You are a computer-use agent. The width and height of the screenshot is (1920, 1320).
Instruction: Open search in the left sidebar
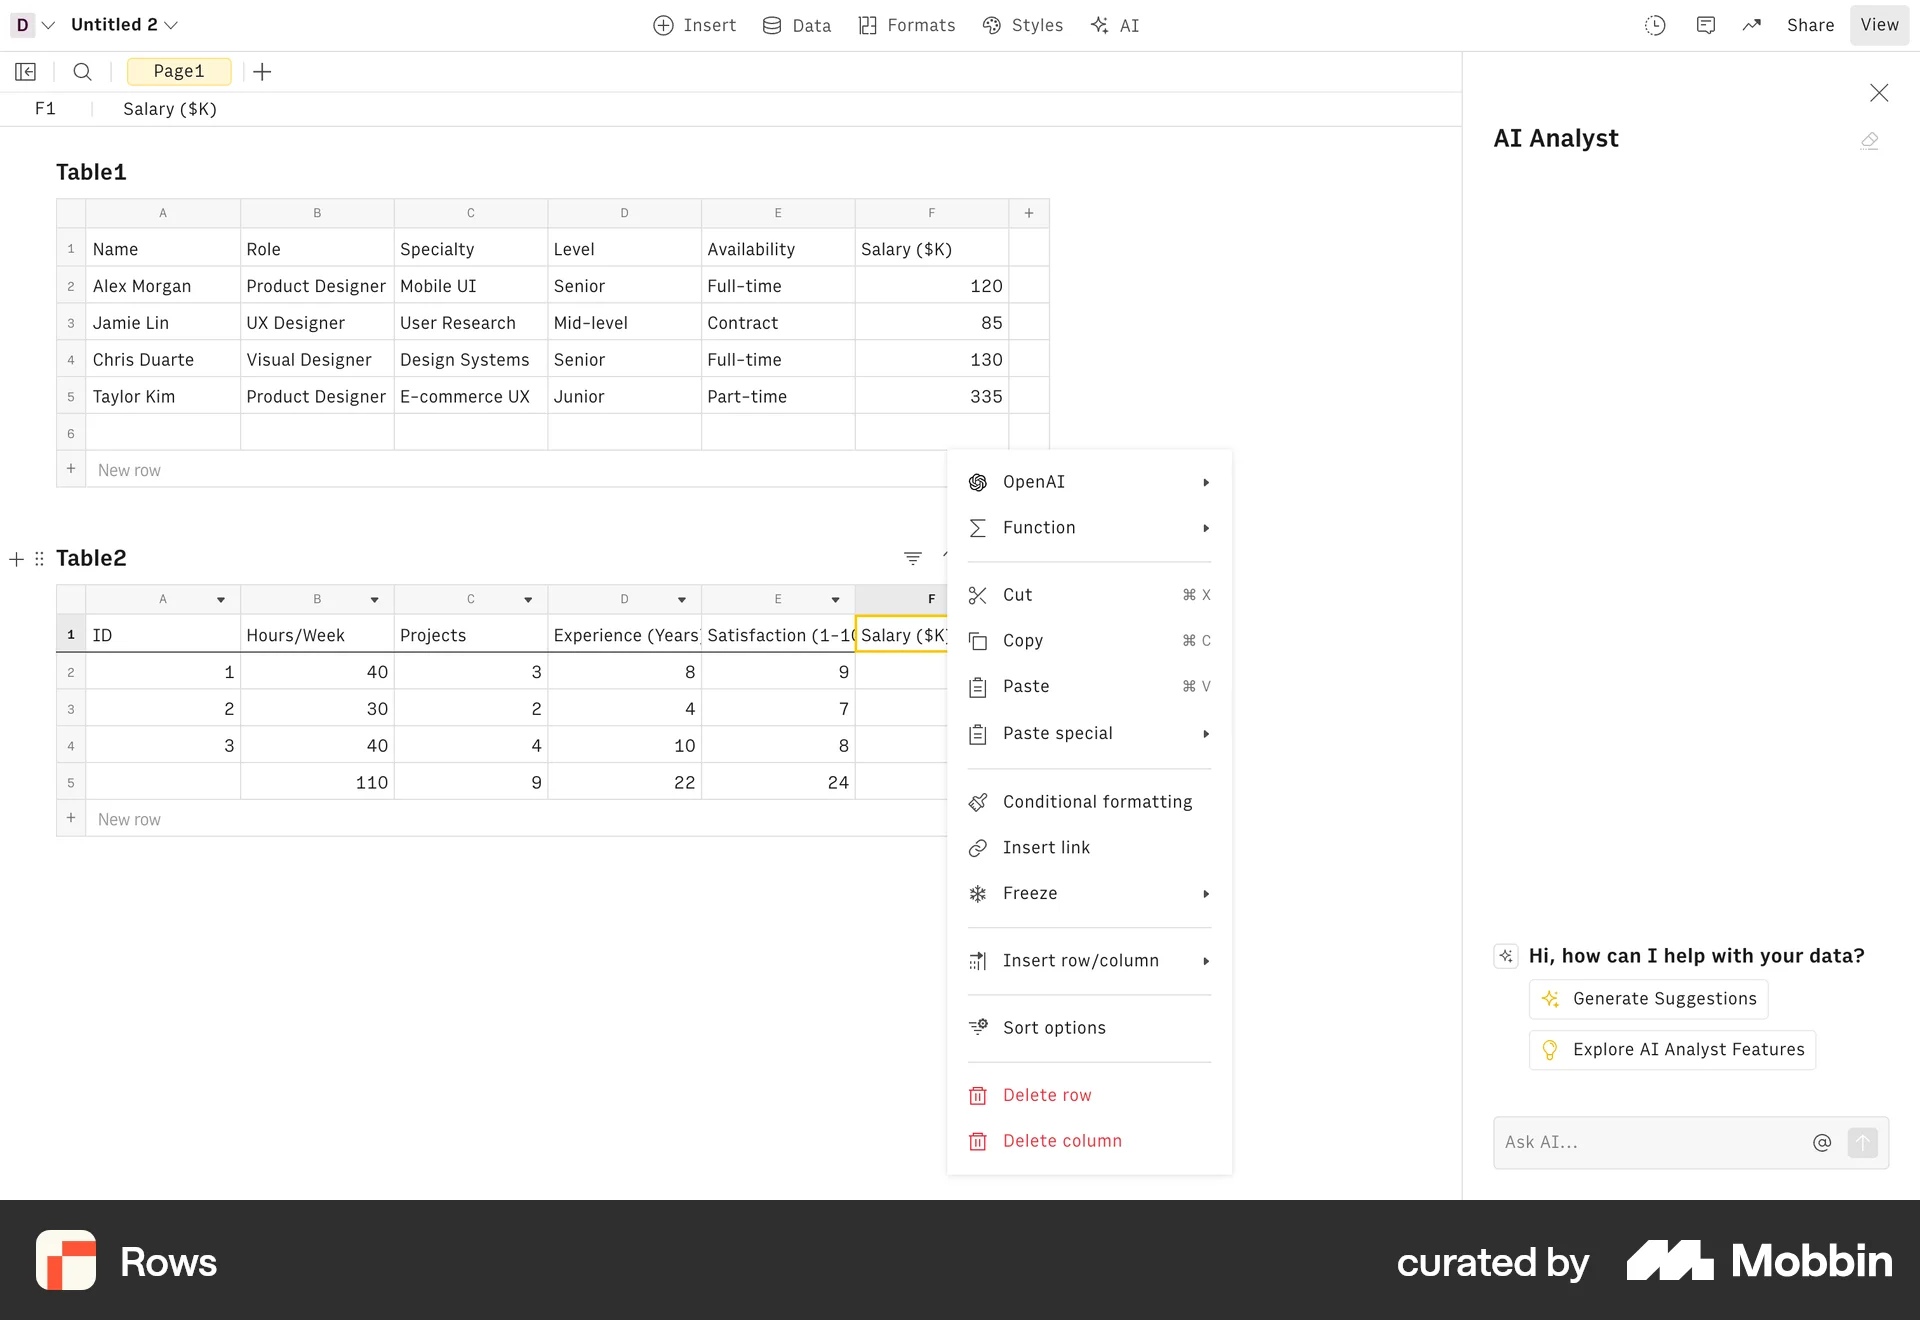pyautogui.click(x=82, y=71)
